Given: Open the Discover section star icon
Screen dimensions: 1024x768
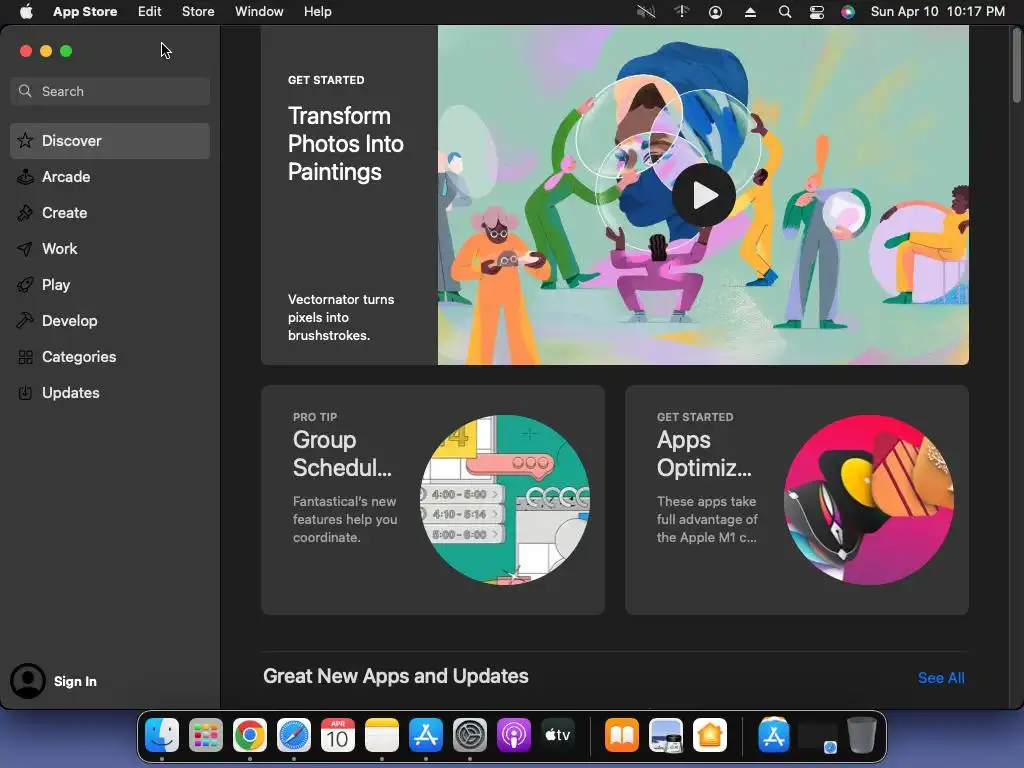Looking at the screenshot, I should [x=25, y=140].
